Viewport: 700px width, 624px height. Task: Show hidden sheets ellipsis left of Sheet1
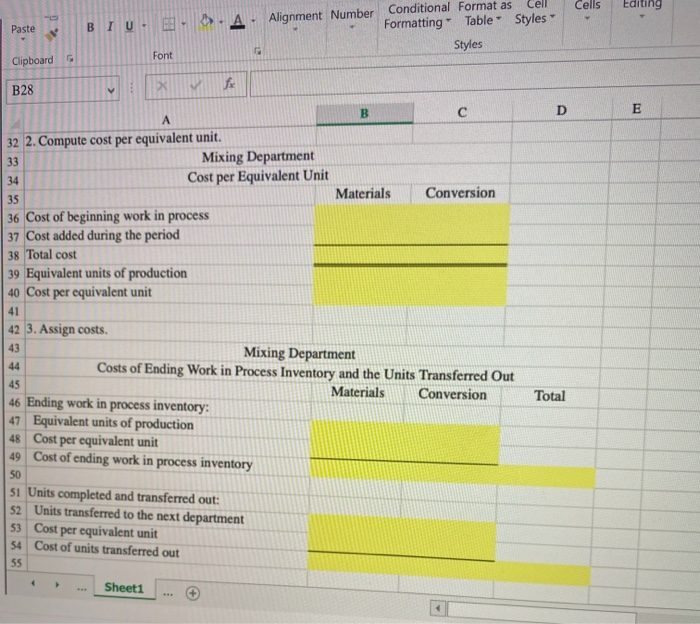tap(82, 589)
